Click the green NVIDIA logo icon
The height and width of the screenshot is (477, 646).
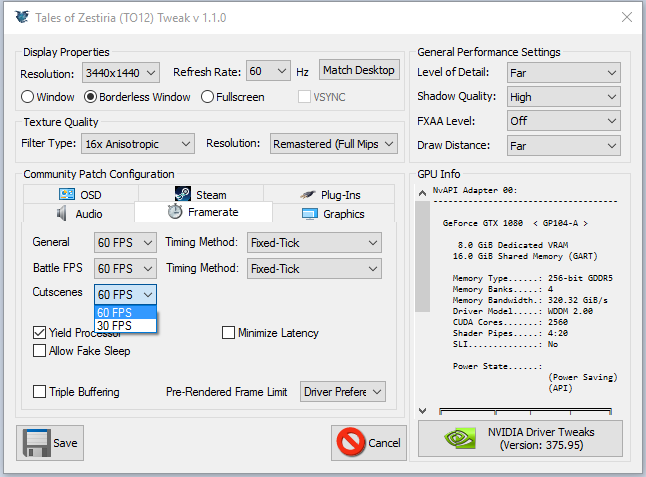pyautogui.click(x=460, y=438)
